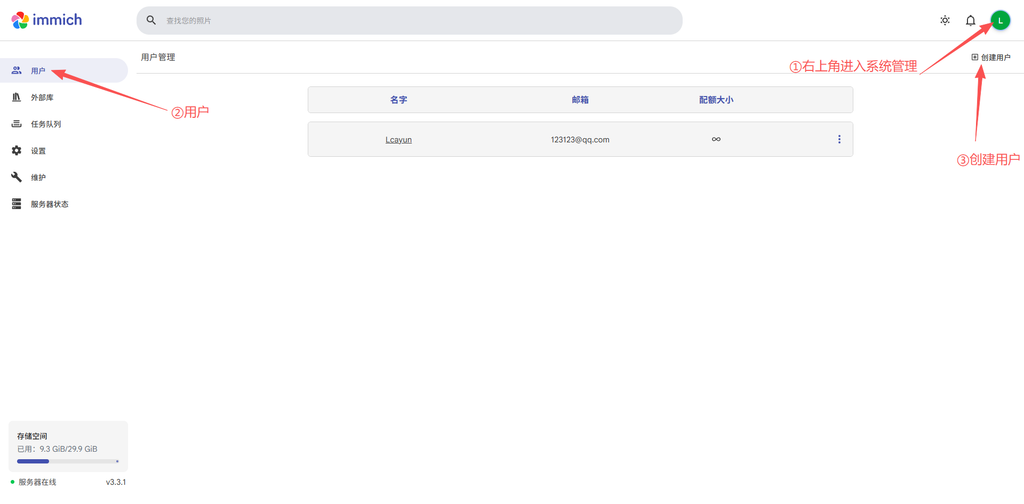The image size is (1024, 504).
Task: Click the users people icon
Action: coord(16,71)
